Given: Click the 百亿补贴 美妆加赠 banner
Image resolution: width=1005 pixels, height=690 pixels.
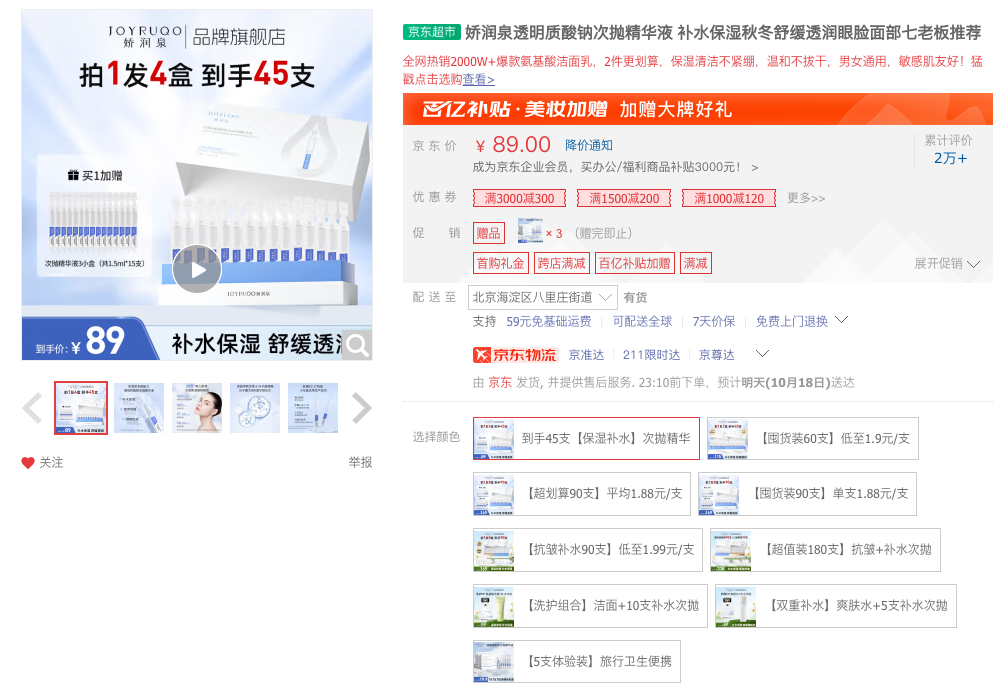Looking at the screenshot, I should coord(697,109).
